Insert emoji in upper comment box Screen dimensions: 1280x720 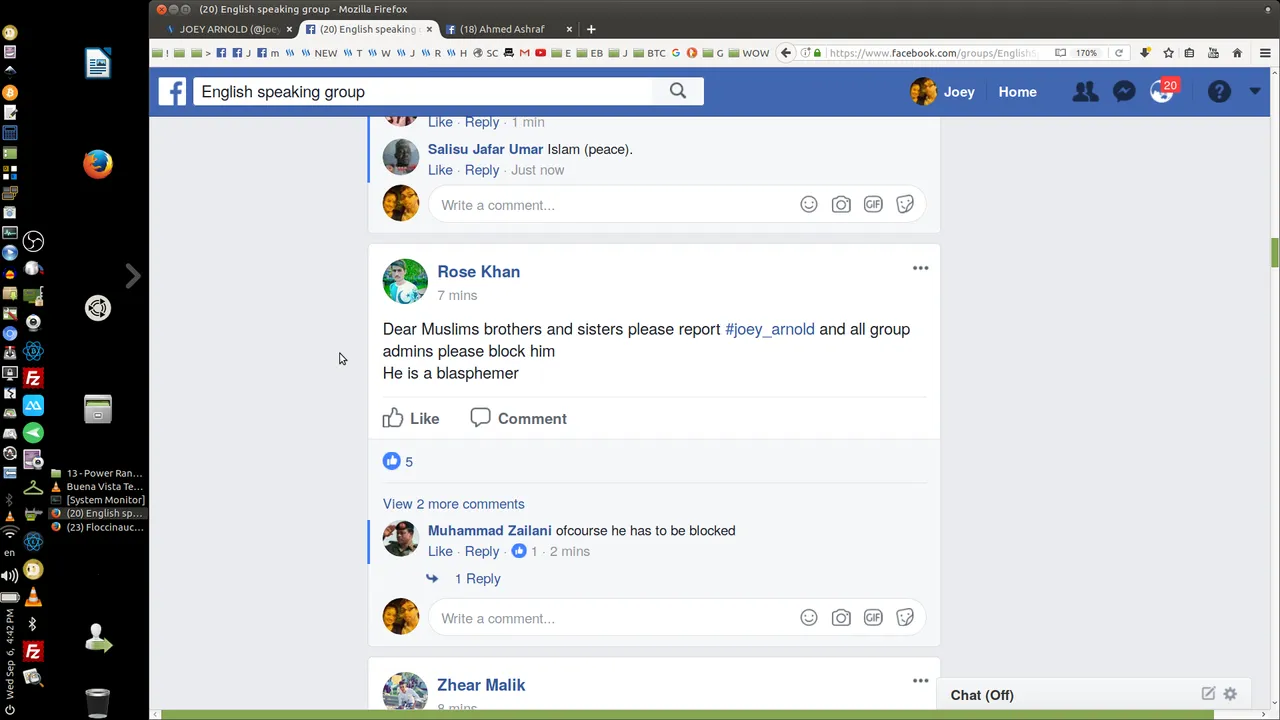tap(809, 204)
